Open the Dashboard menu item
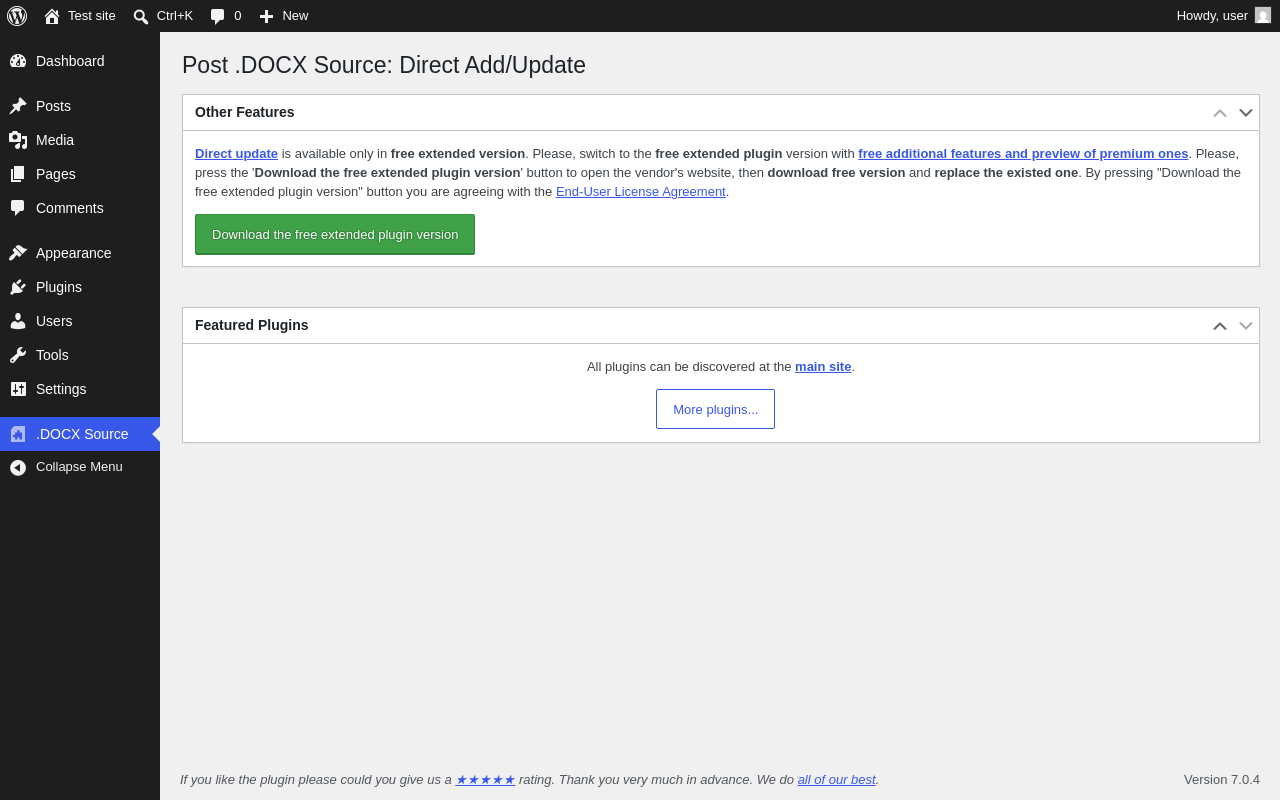Image resolution: width=1280 pixels, height=800 pixels. (x=80, y=61)
